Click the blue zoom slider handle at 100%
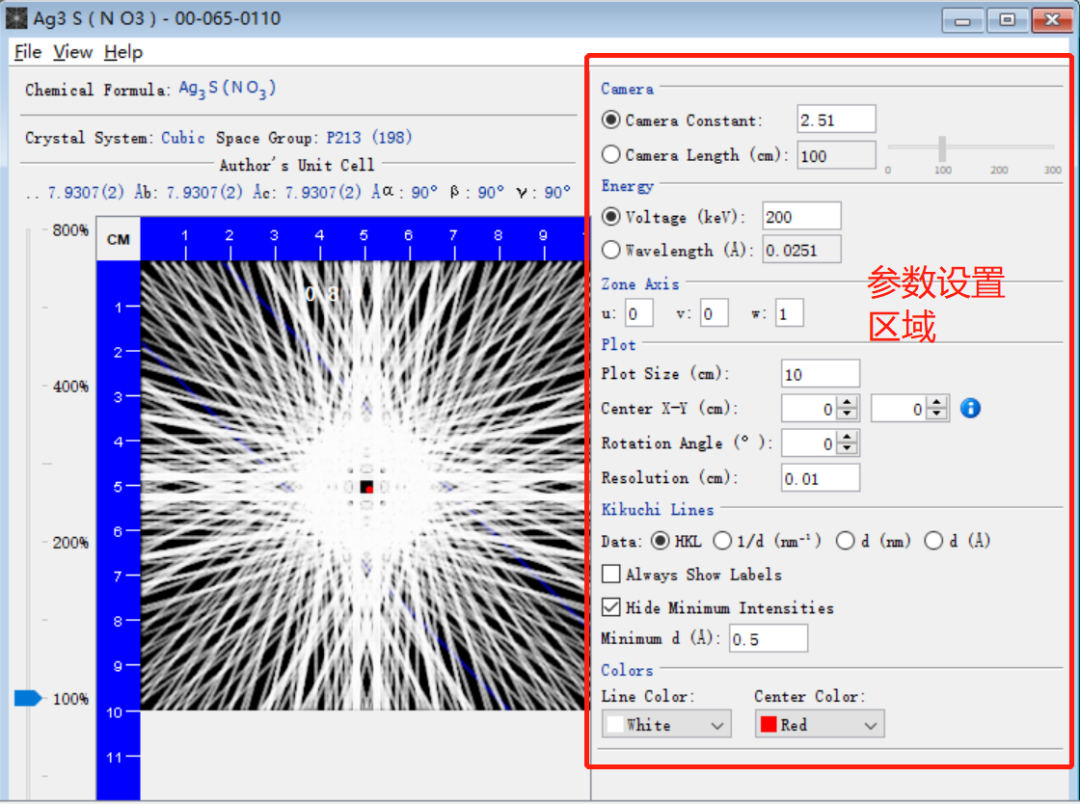This screenshot has width=1080, height=804. (x=28, y=699)
